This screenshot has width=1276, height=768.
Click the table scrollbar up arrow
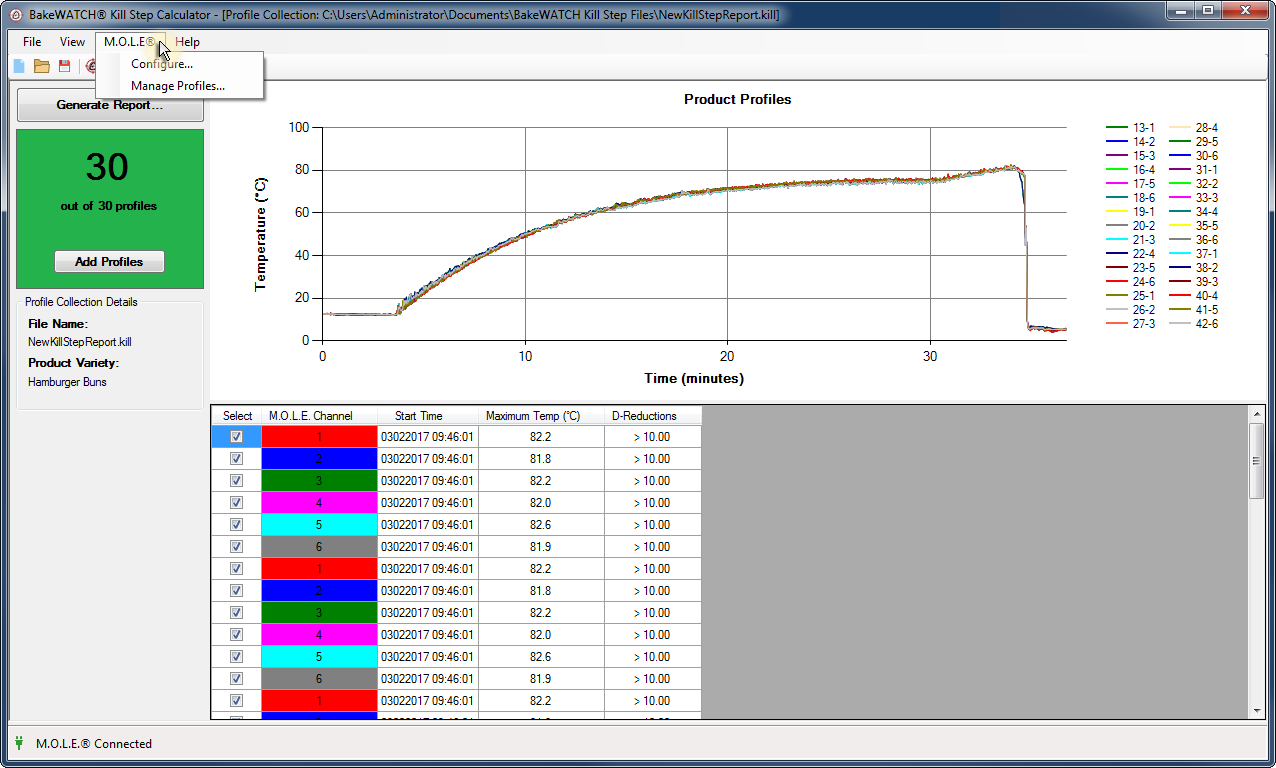(1257, 414)
